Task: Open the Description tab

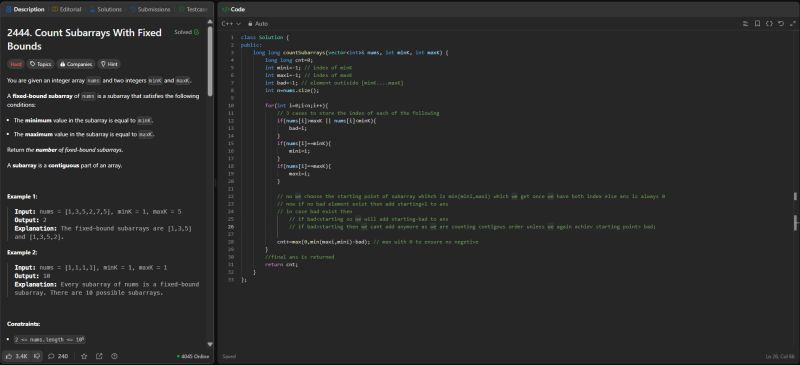Action: (x=25, y=9)
